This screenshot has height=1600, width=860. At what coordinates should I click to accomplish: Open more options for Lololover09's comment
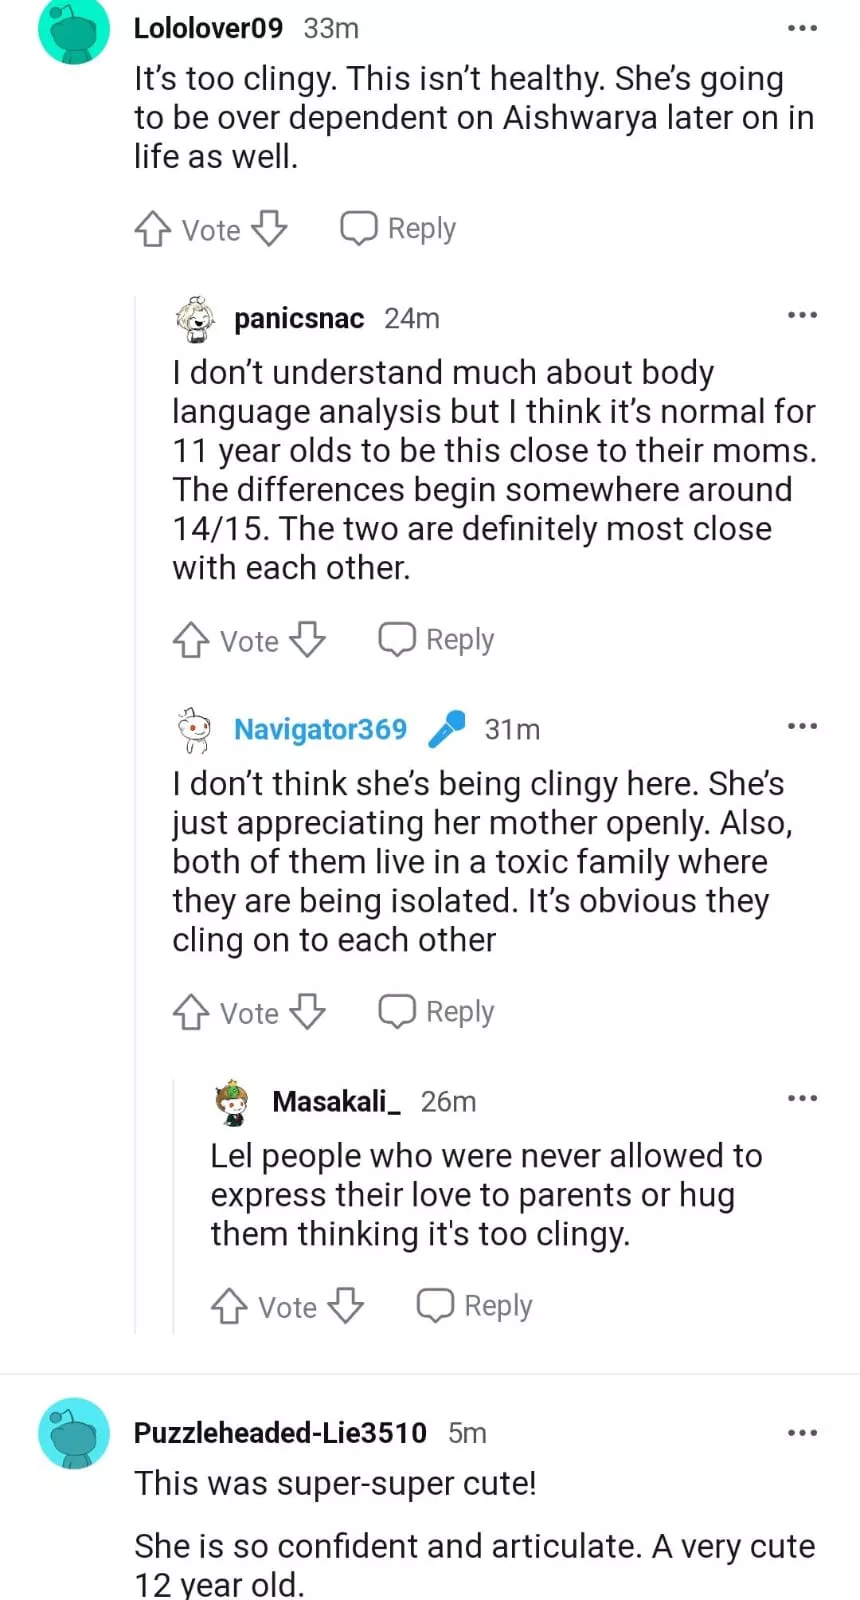click(802, 28)
